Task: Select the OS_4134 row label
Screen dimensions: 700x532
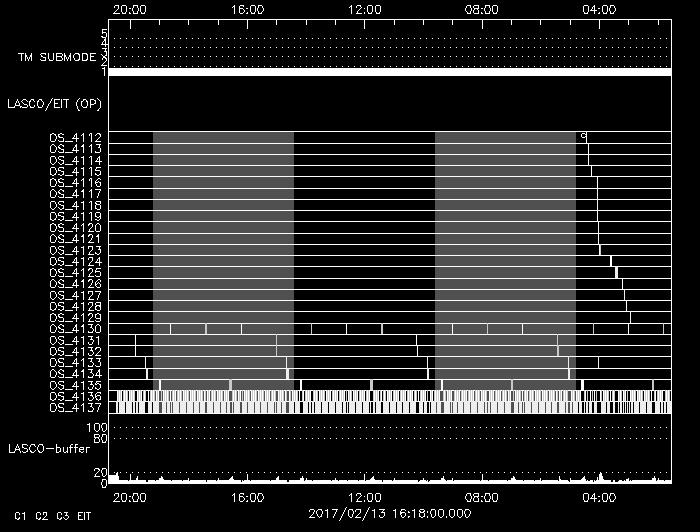Action: (75, 374)
